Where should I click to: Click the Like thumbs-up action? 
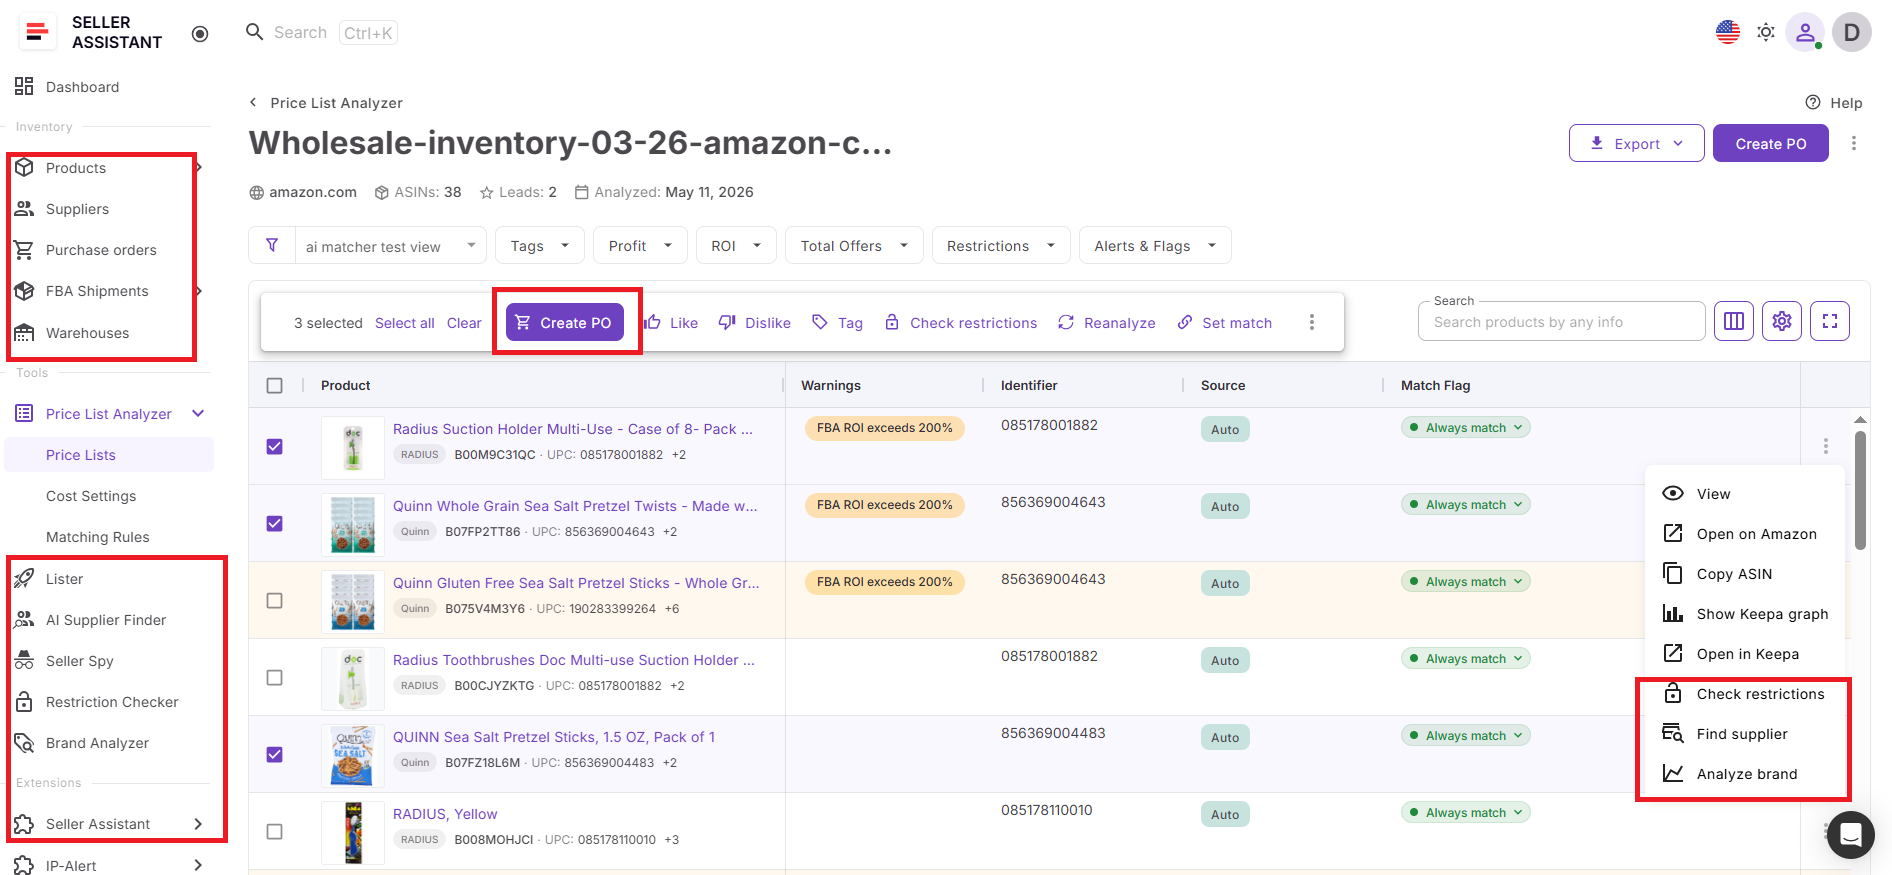coord(671,322)
